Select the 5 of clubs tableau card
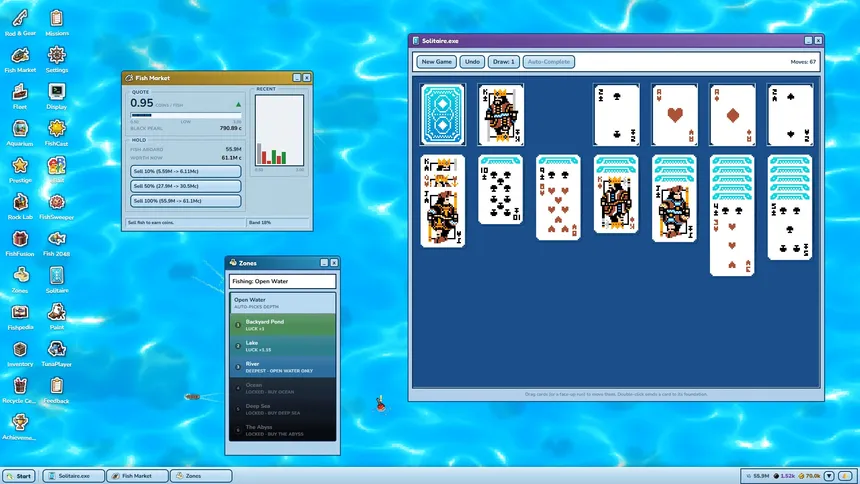Viewport: 860px width, 484px height. (790, 230)
